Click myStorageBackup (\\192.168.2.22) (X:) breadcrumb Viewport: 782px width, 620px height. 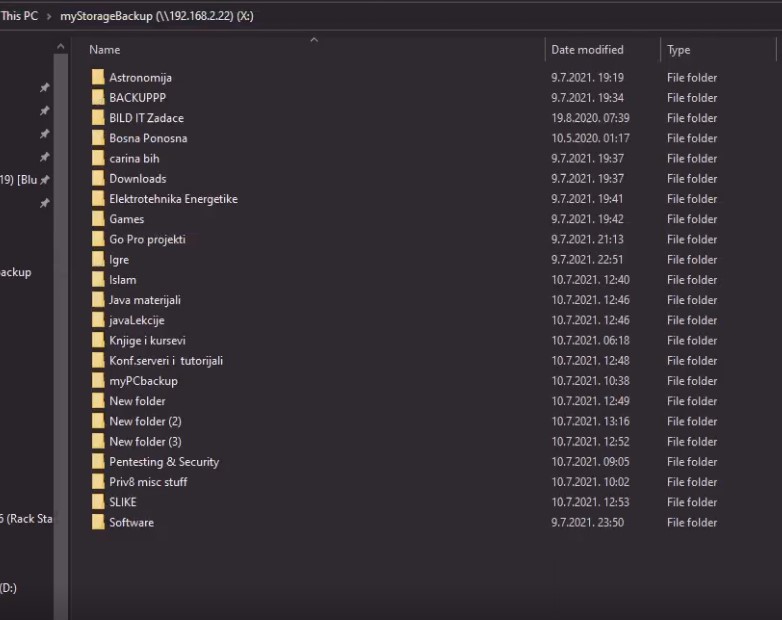(x=157, y=16)
